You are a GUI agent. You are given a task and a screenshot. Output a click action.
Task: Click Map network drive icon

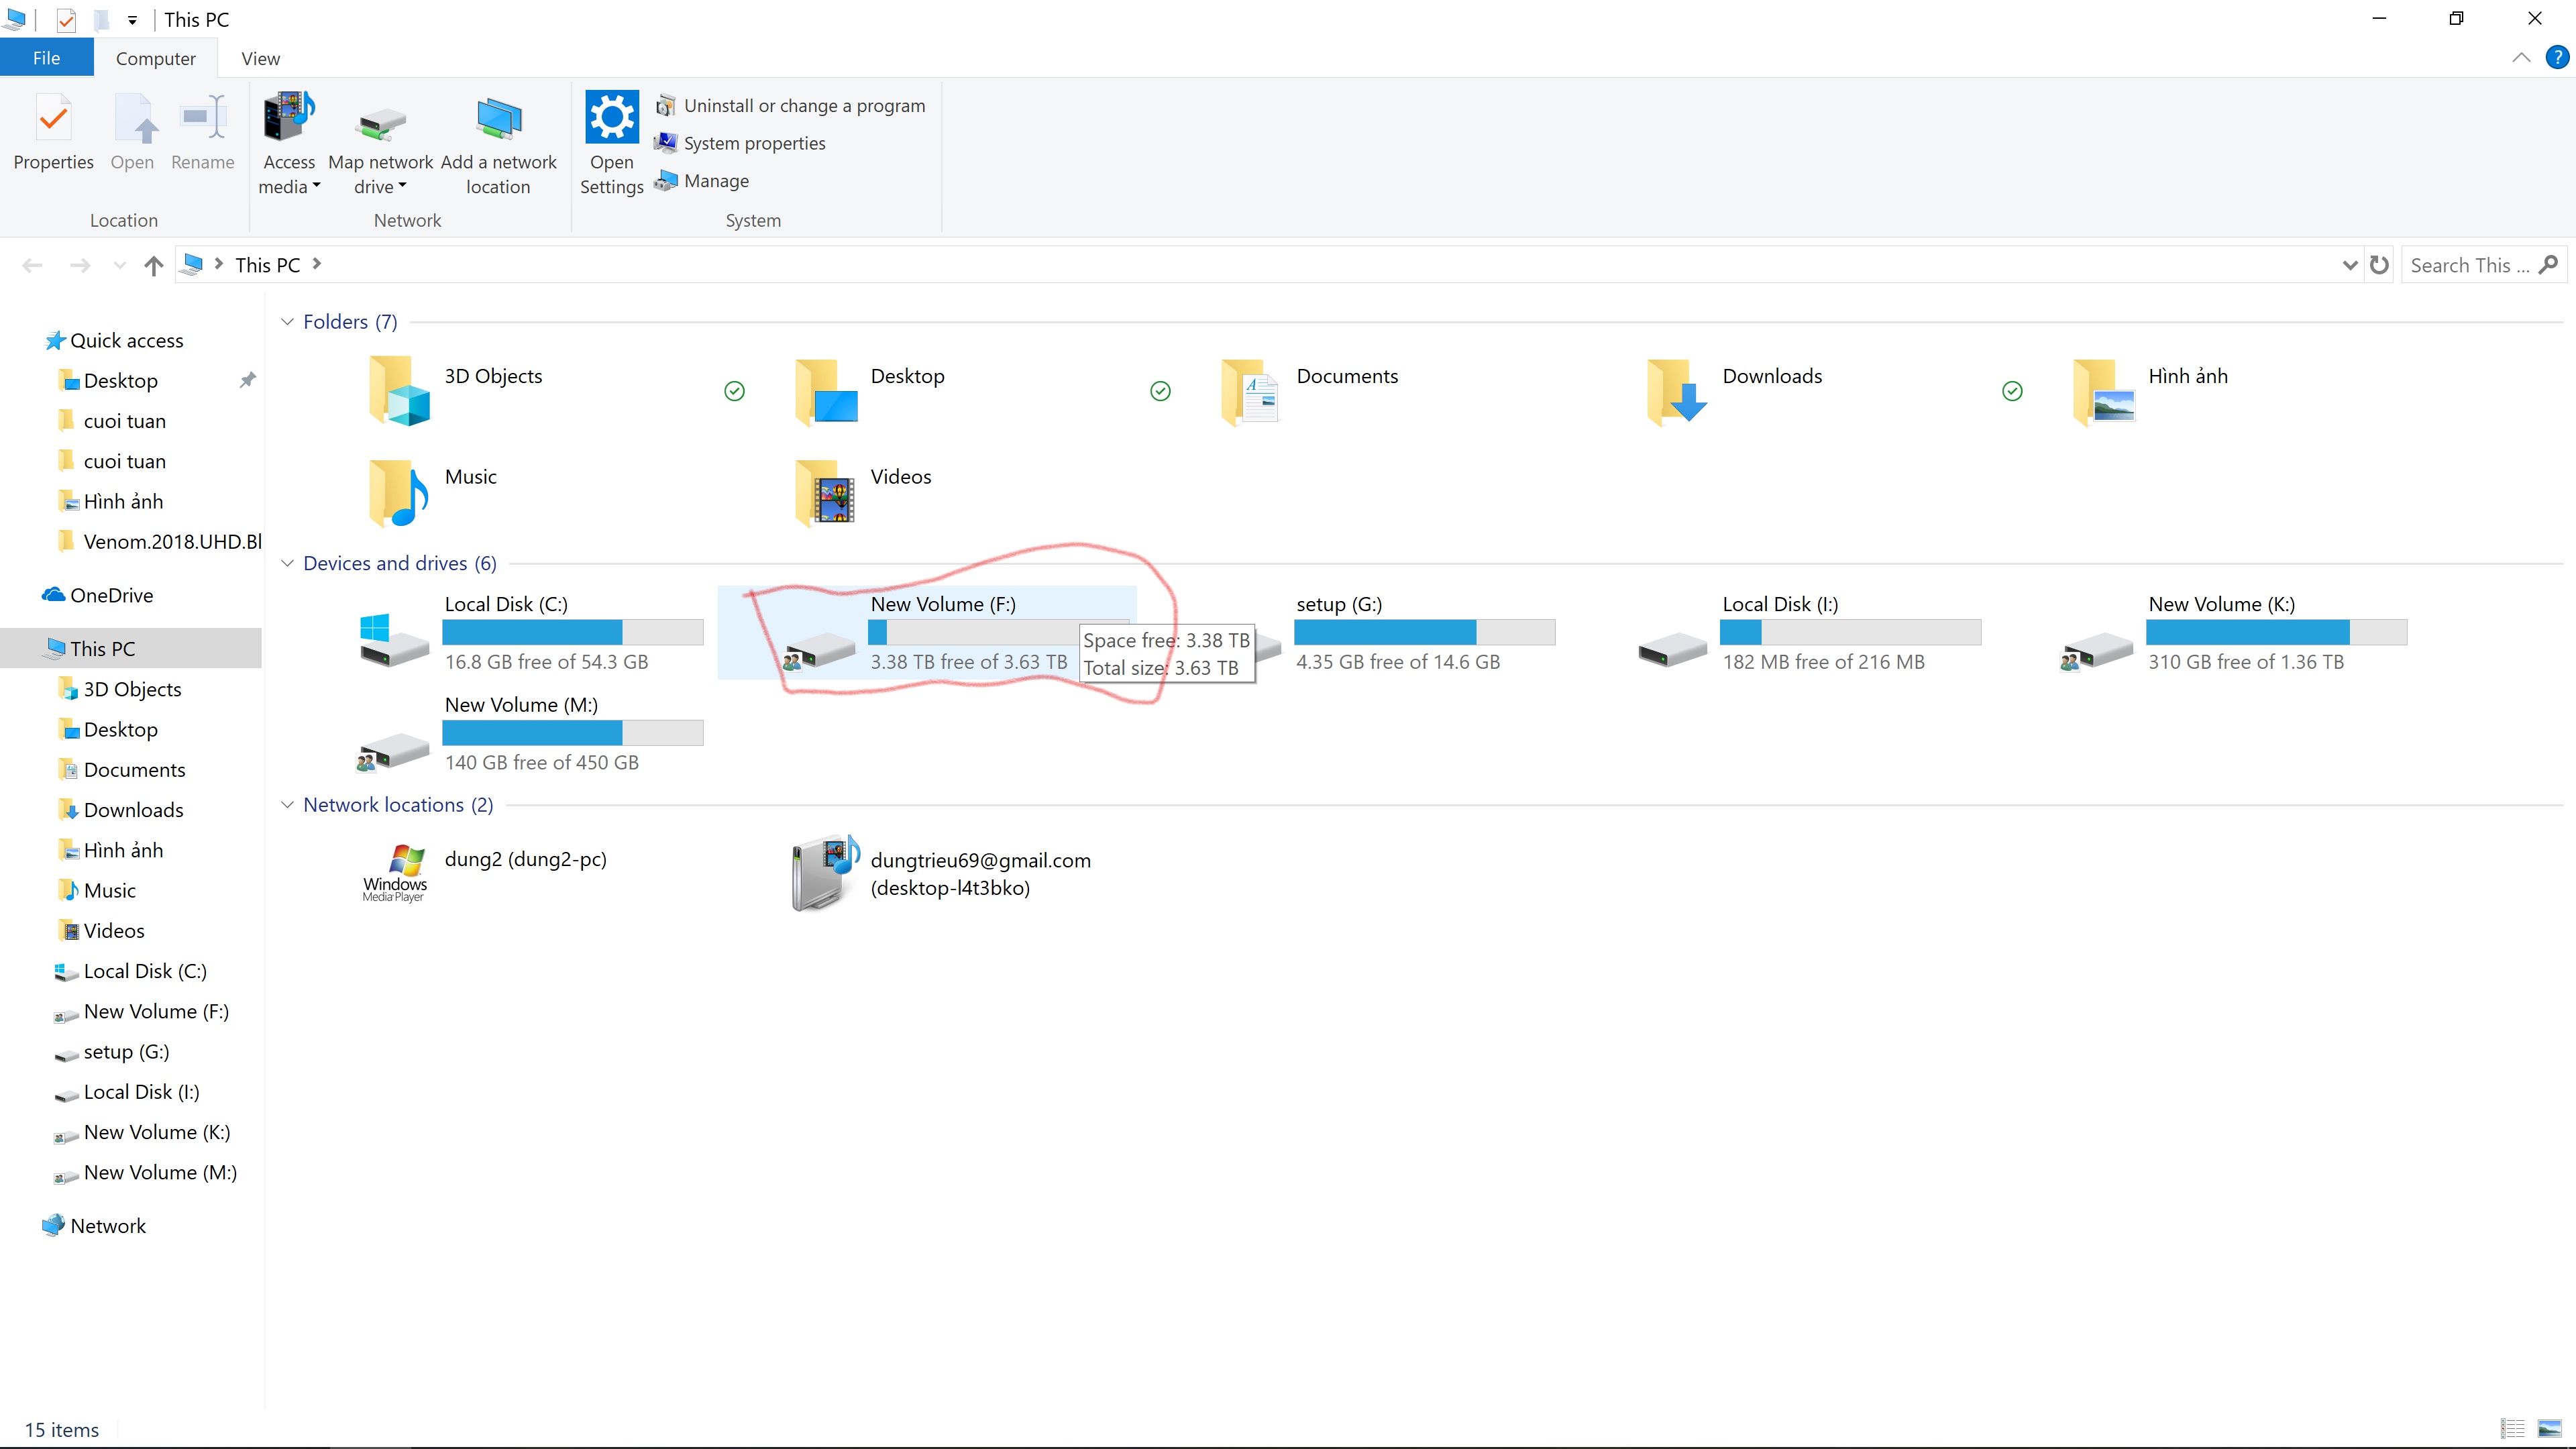pos(381,125)
